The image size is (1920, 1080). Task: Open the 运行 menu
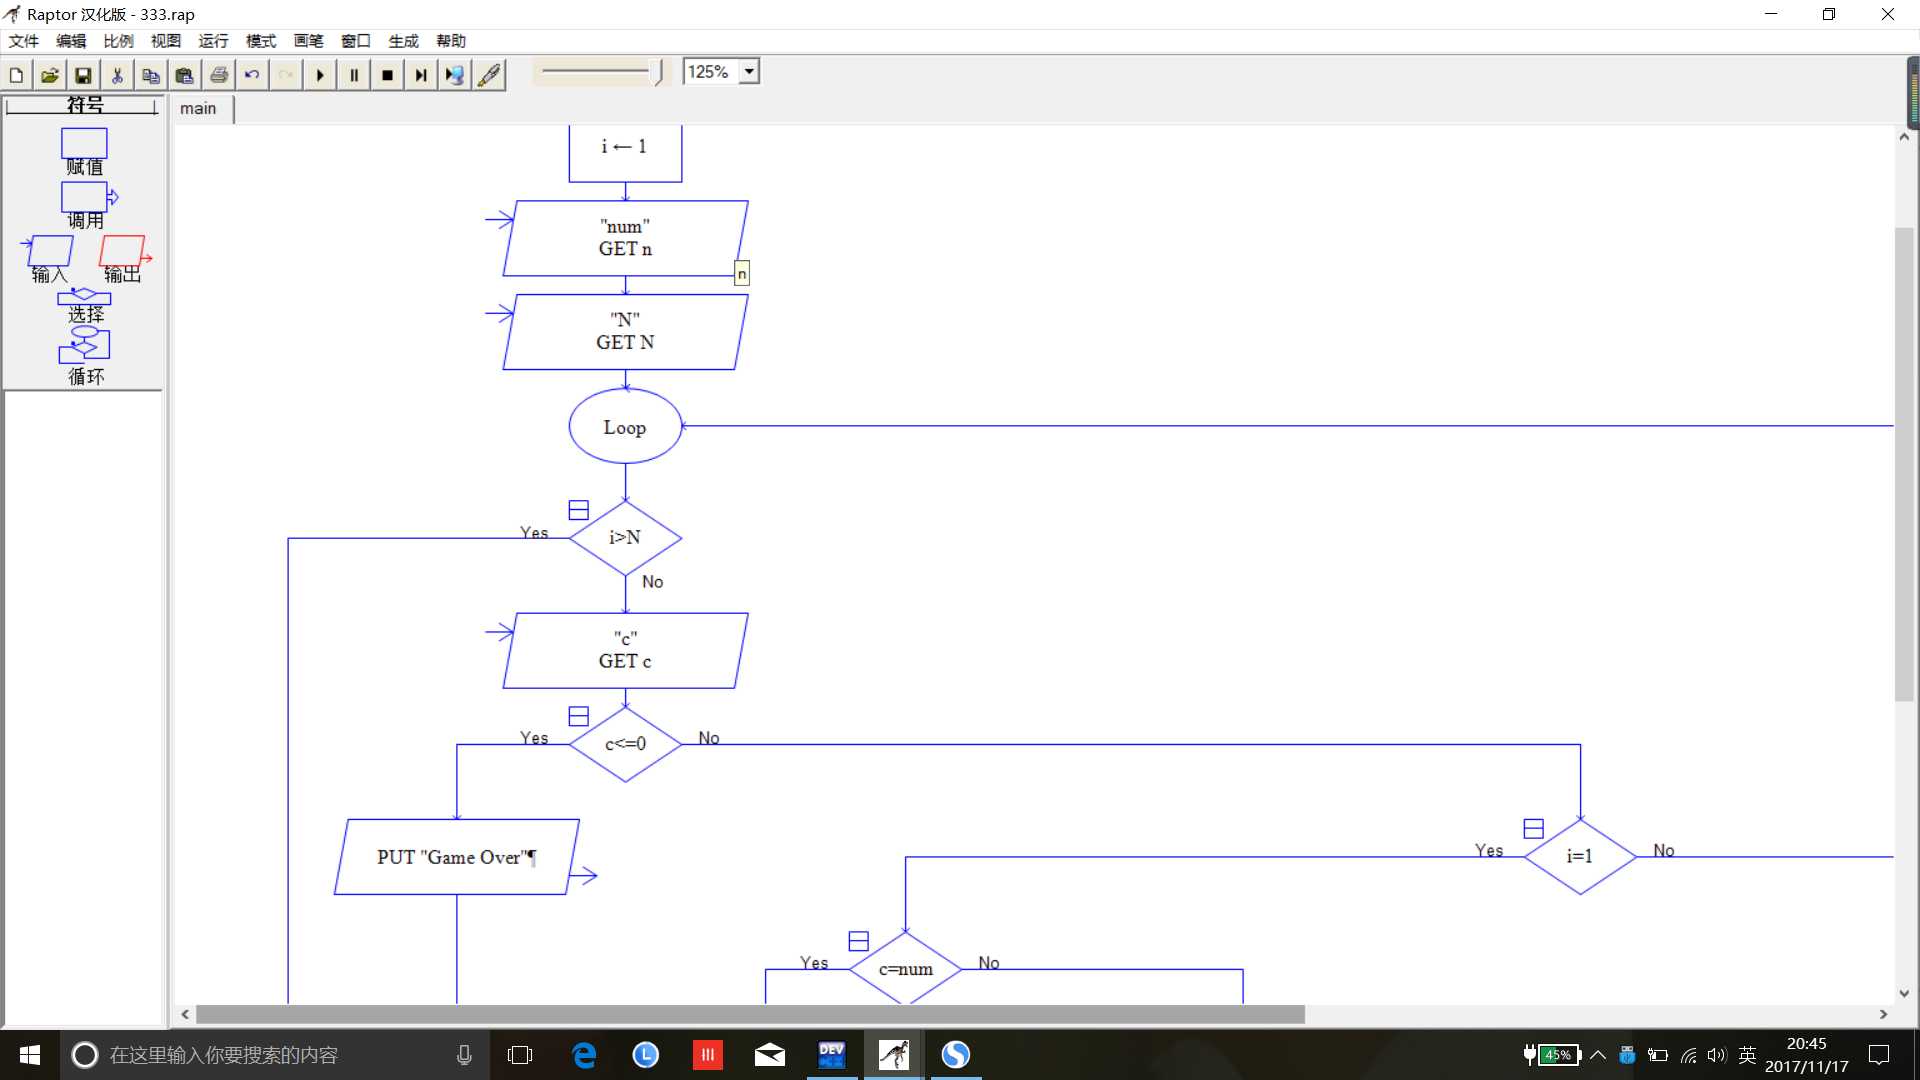pos(213,41)
